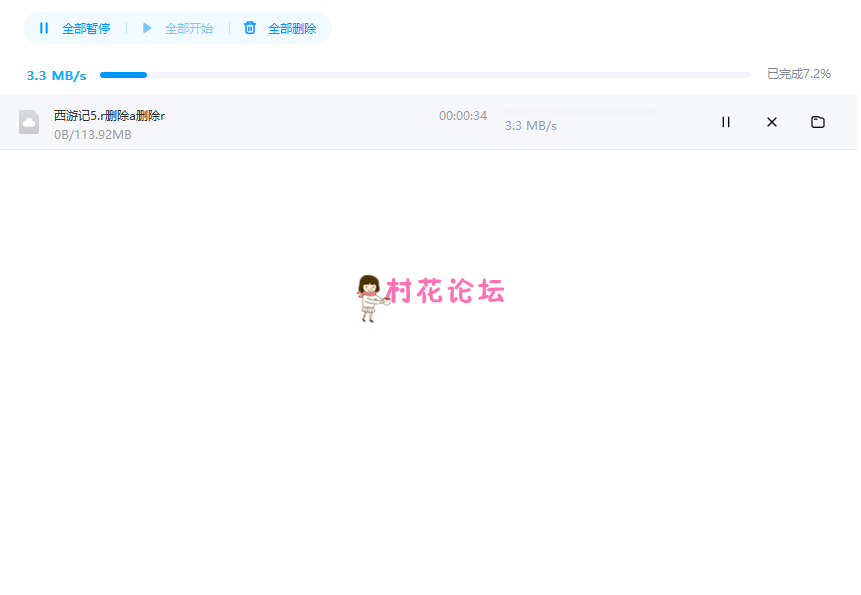Cancel the 西游记5 download with the X
The height and width of the screenshot is (595, 861).
click(x=772, y=122)
